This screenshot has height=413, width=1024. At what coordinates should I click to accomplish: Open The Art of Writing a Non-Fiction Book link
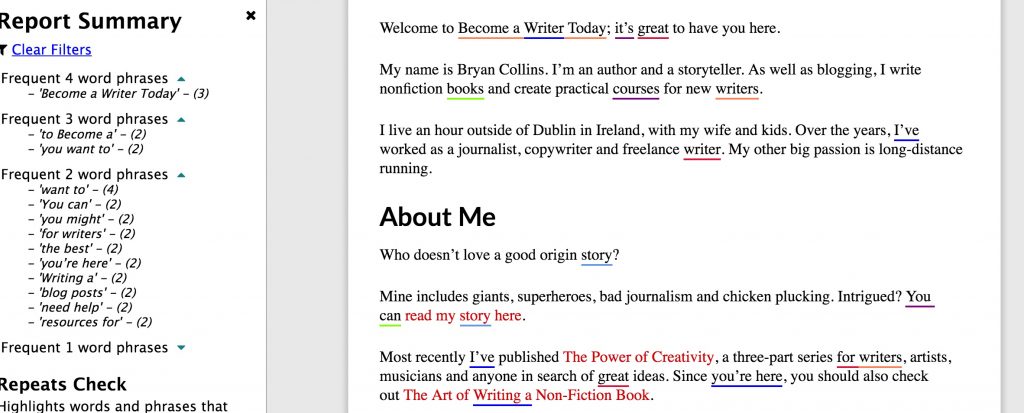(x=526, y=395)
